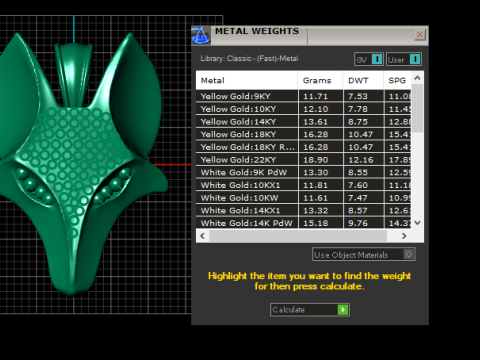
Task: Sort by the Grams column header
Action: pyautogui.click(x=320, y=80)
